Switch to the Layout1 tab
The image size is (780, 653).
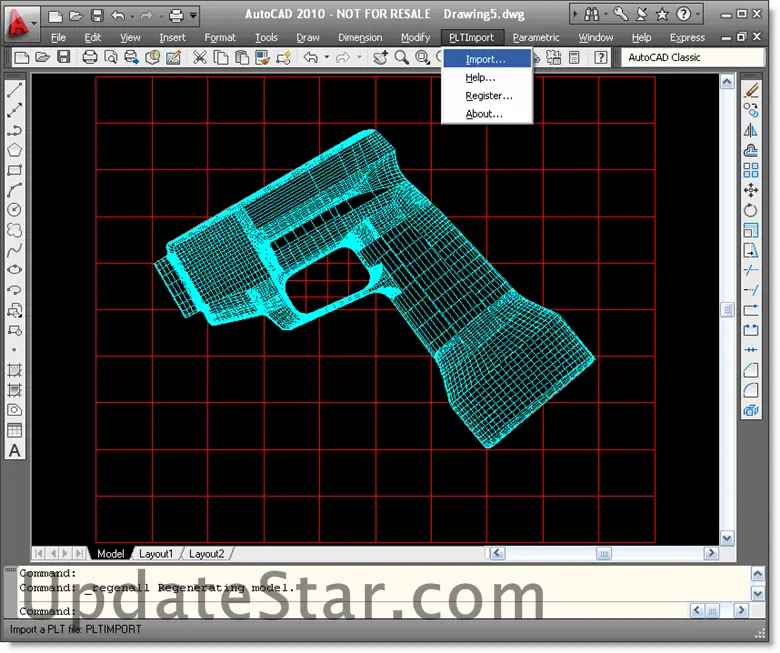[156, 554]
